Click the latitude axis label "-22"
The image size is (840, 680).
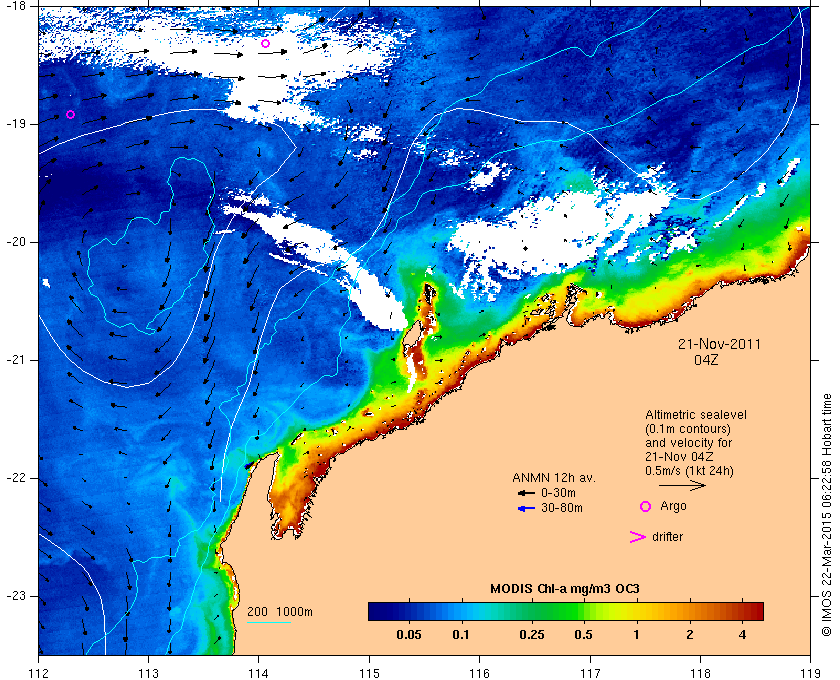[14, 477]
